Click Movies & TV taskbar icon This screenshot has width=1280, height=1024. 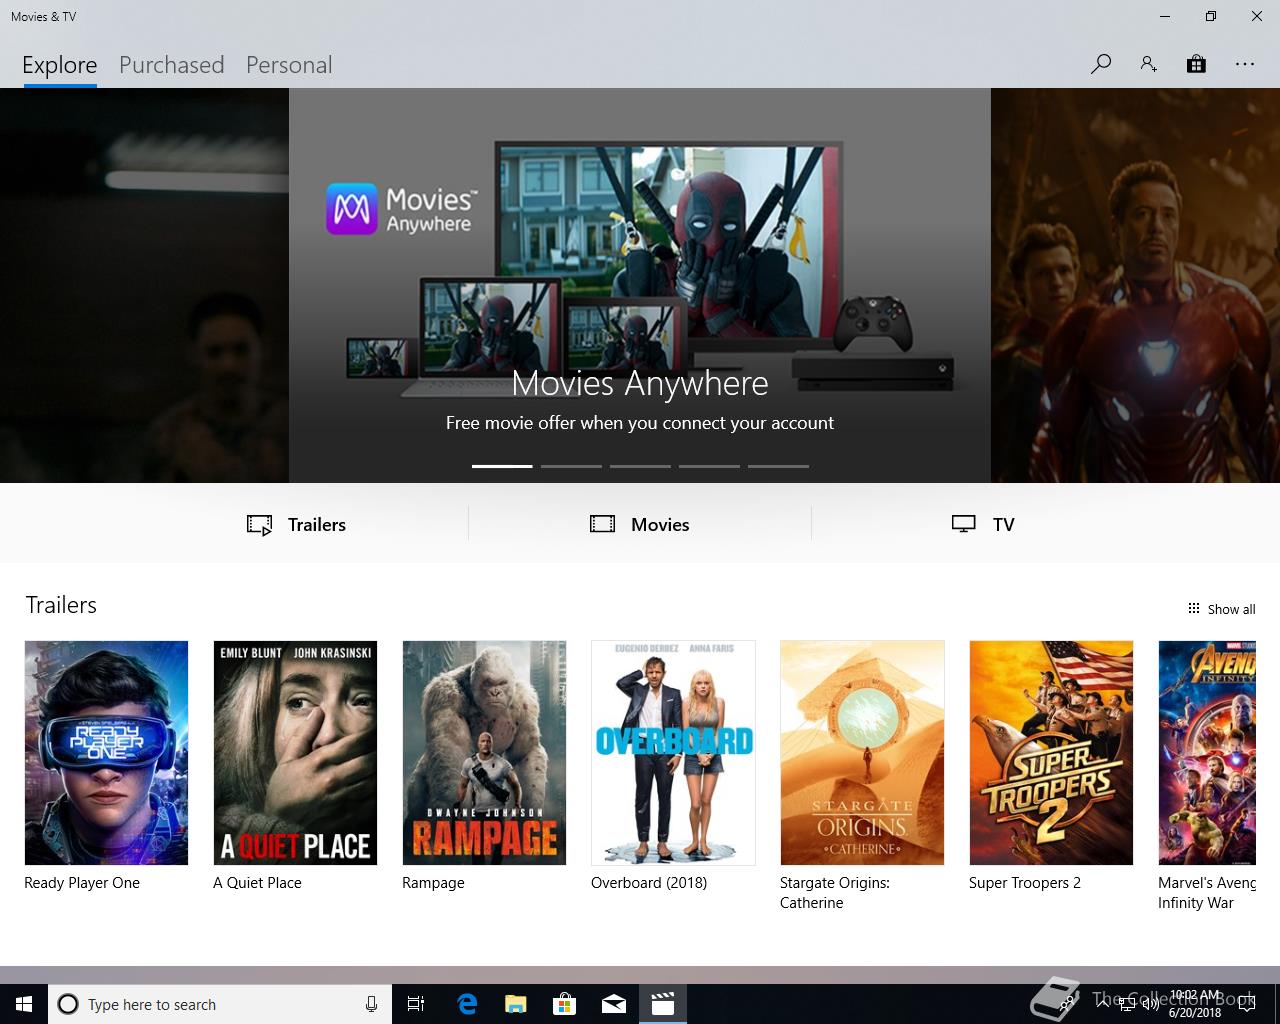(x=662, y=1004)
